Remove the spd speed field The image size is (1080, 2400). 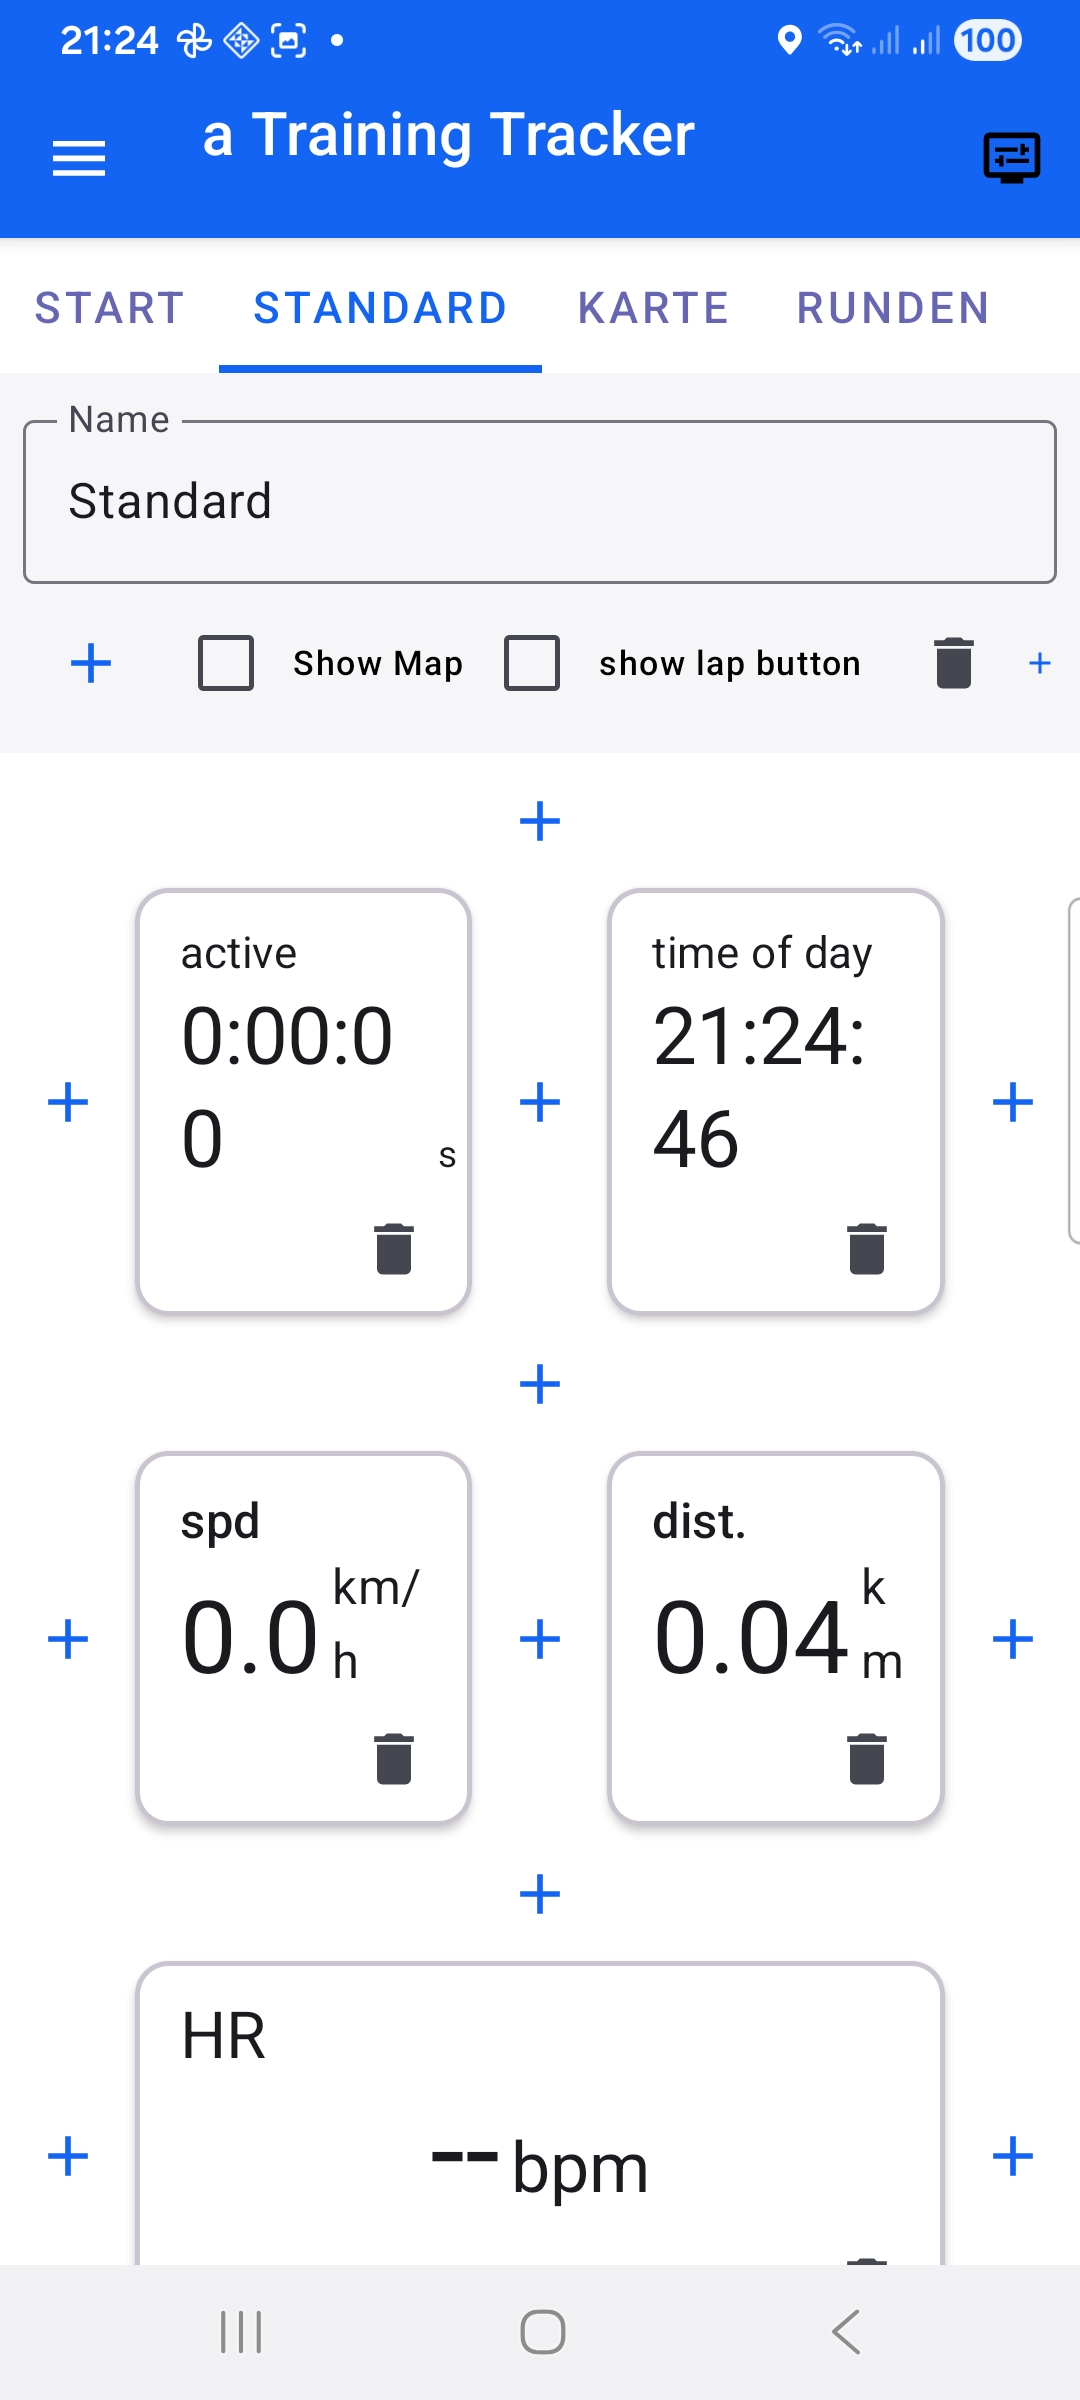coord(394,1759)
